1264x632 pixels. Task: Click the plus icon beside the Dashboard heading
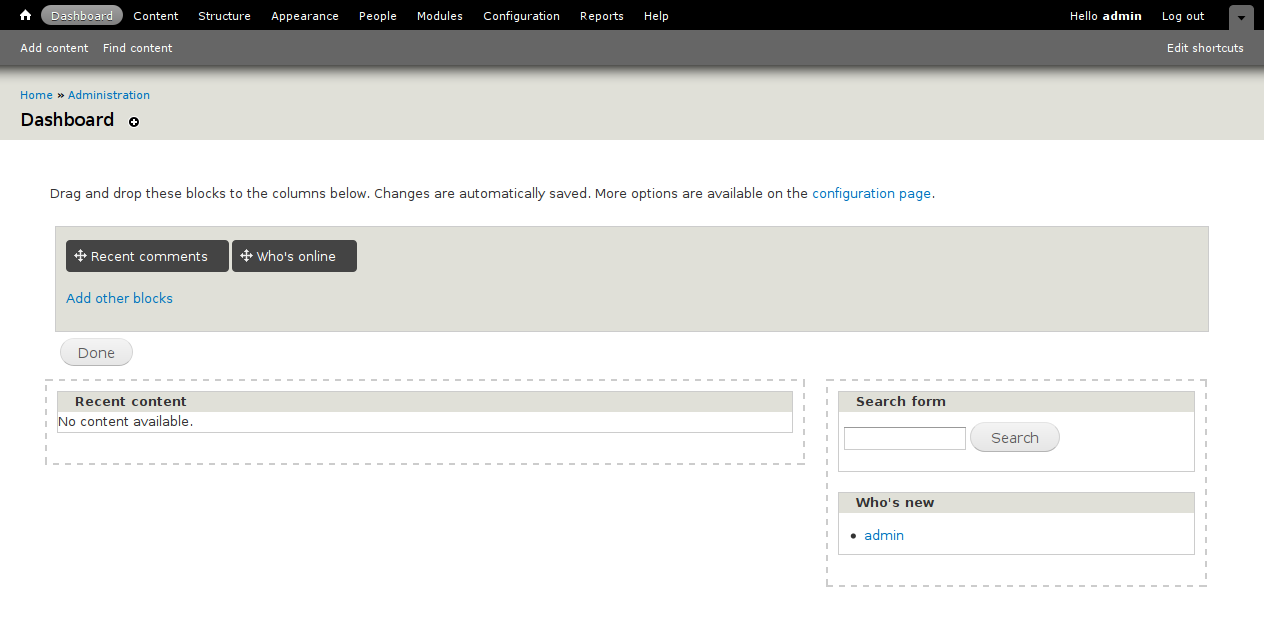[x=134, y=122]
